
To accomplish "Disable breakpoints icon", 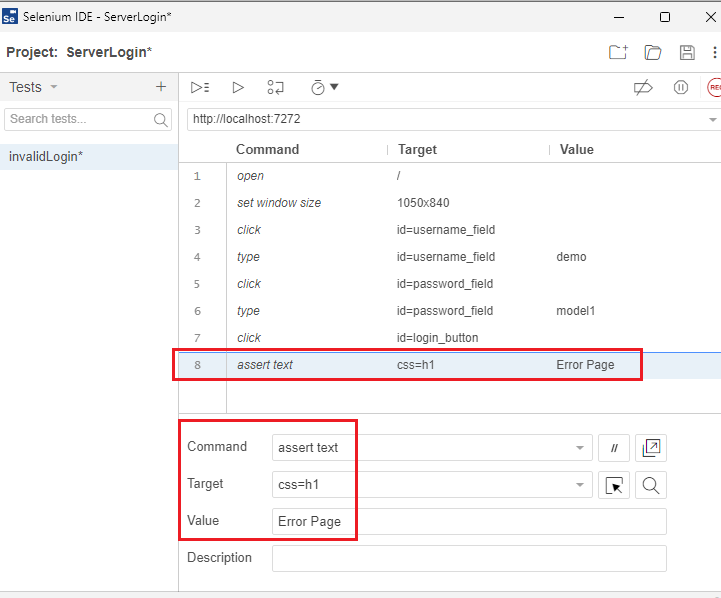I will click(x=643, y=87).
